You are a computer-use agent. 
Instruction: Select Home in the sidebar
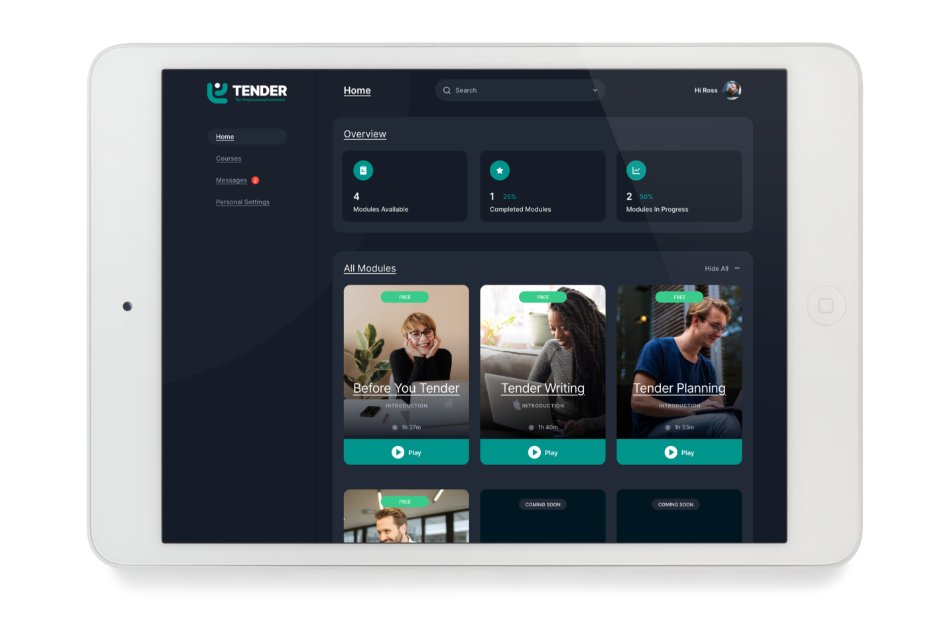tap(225, 137)
